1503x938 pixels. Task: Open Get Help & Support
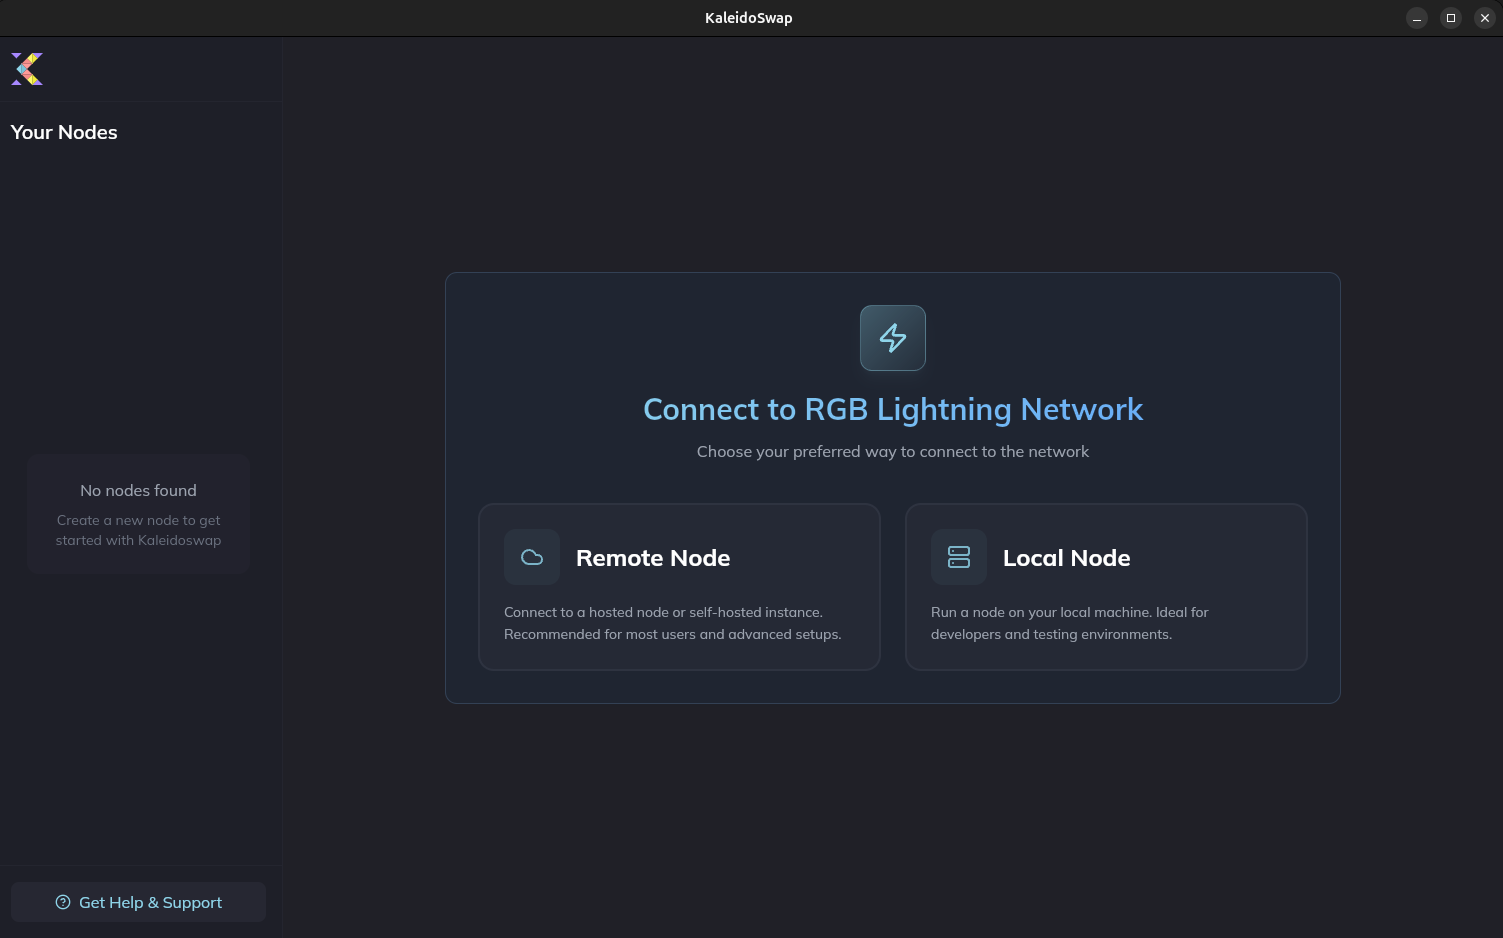pyautogui.click(x=138, y=902)
